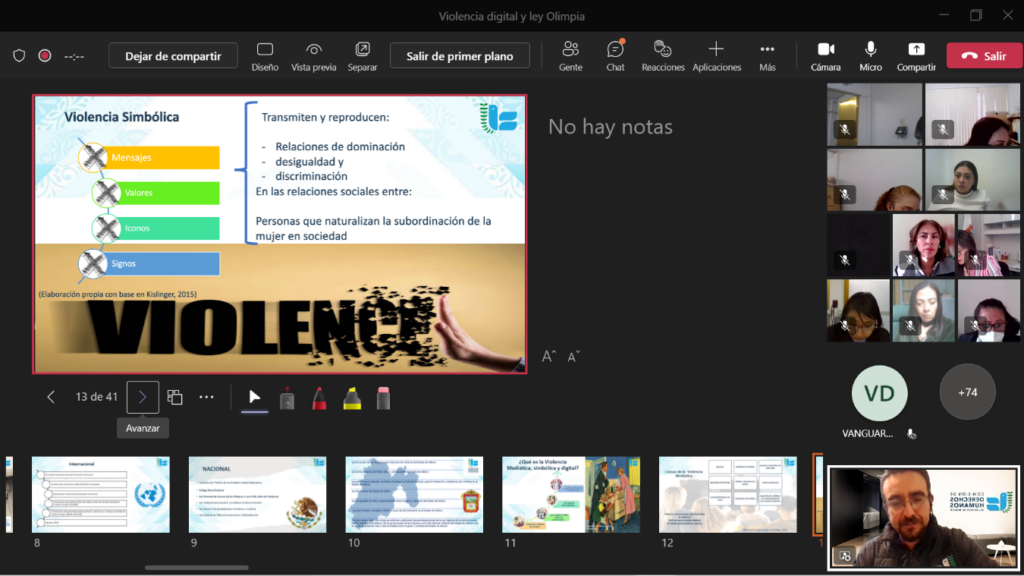Screen dimensions: 1024x576
Task: Click the presenter self-view video
Action: point(923,518)
